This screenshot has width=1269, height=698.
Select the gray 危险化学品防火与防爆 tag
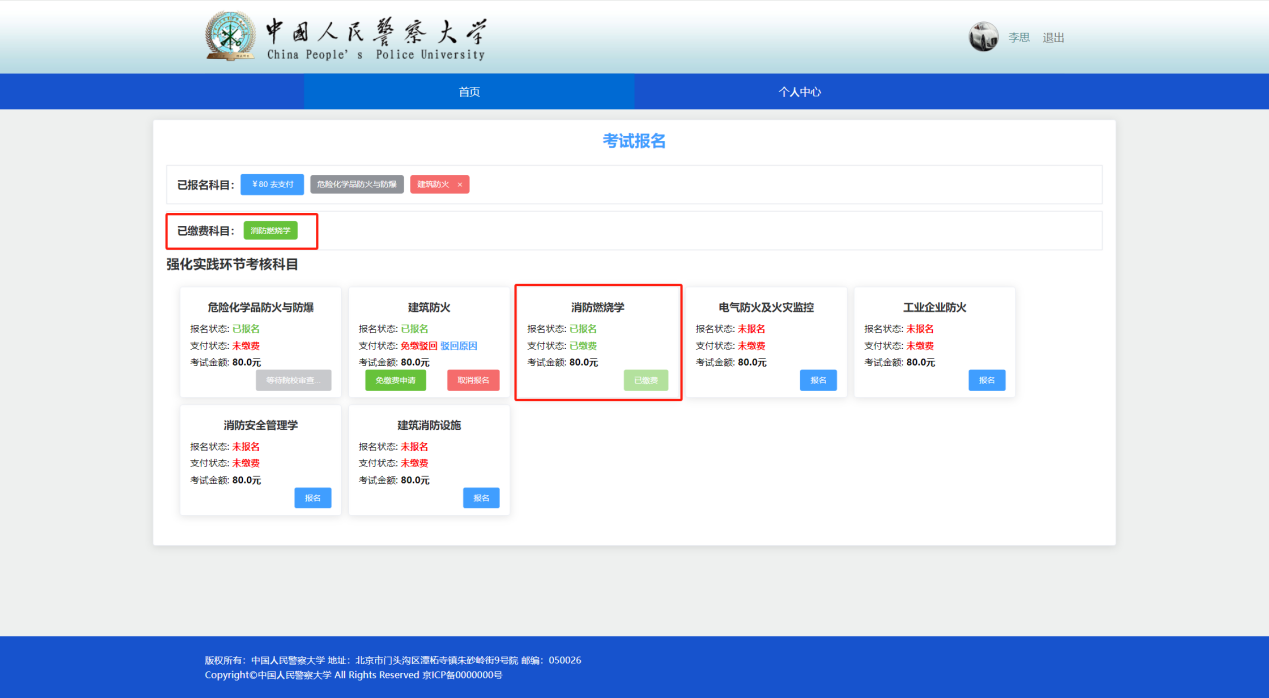[x=357, y=185]
